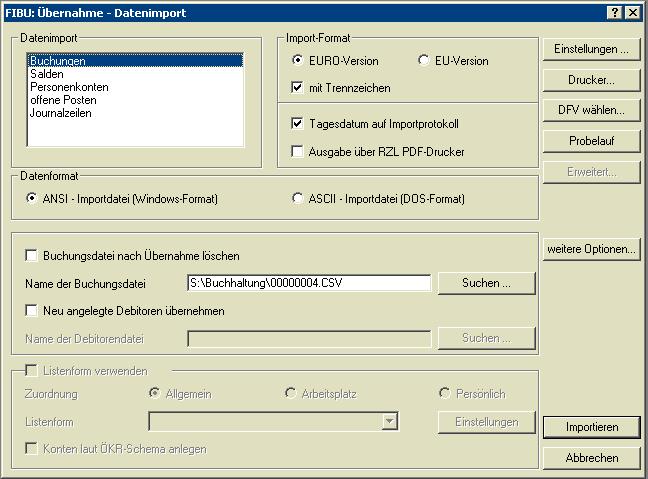The image size is (648, 479).
Task: Select ASCII Importdatei DOS-Format option
Action: pyautogui.click(x=298, y=199)
